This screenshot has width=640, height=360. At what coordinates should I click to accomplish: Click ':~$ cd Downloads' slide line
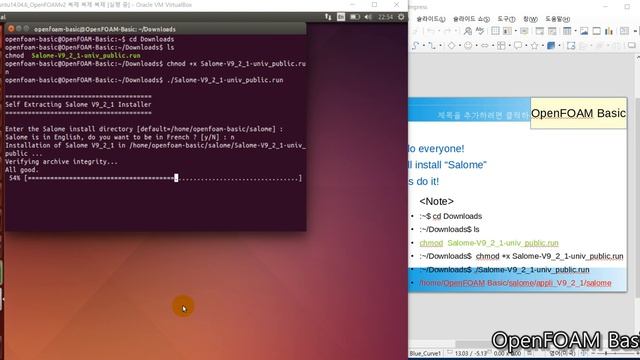tap(451, 216)
